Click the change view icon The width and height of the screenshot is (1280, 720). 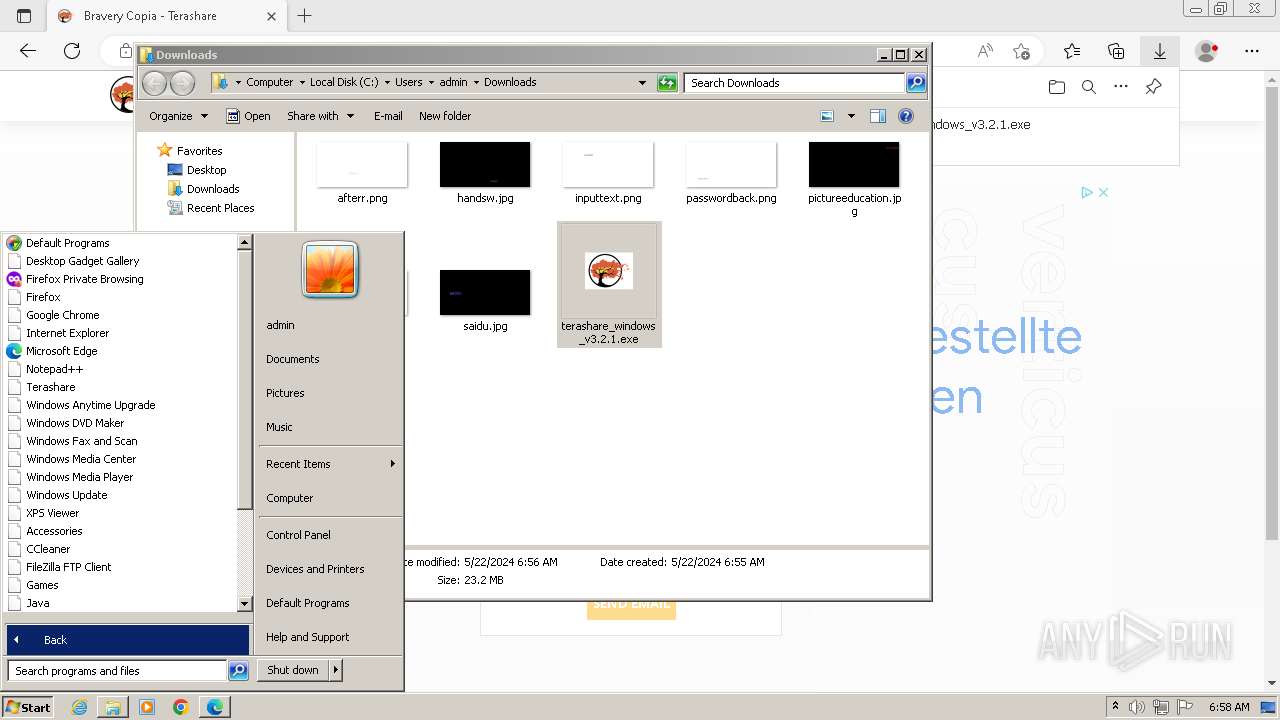[827, 116]
